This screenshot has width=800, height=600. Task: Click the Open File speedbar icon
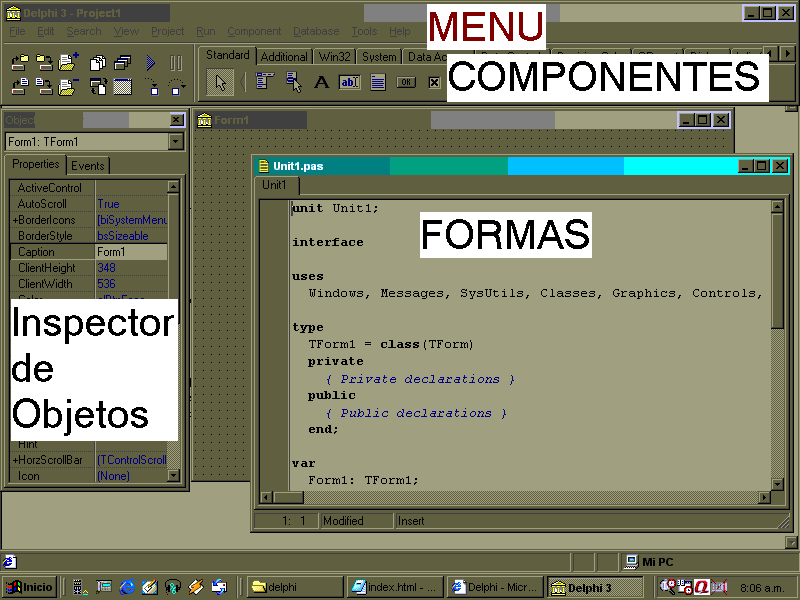[20, 86]
